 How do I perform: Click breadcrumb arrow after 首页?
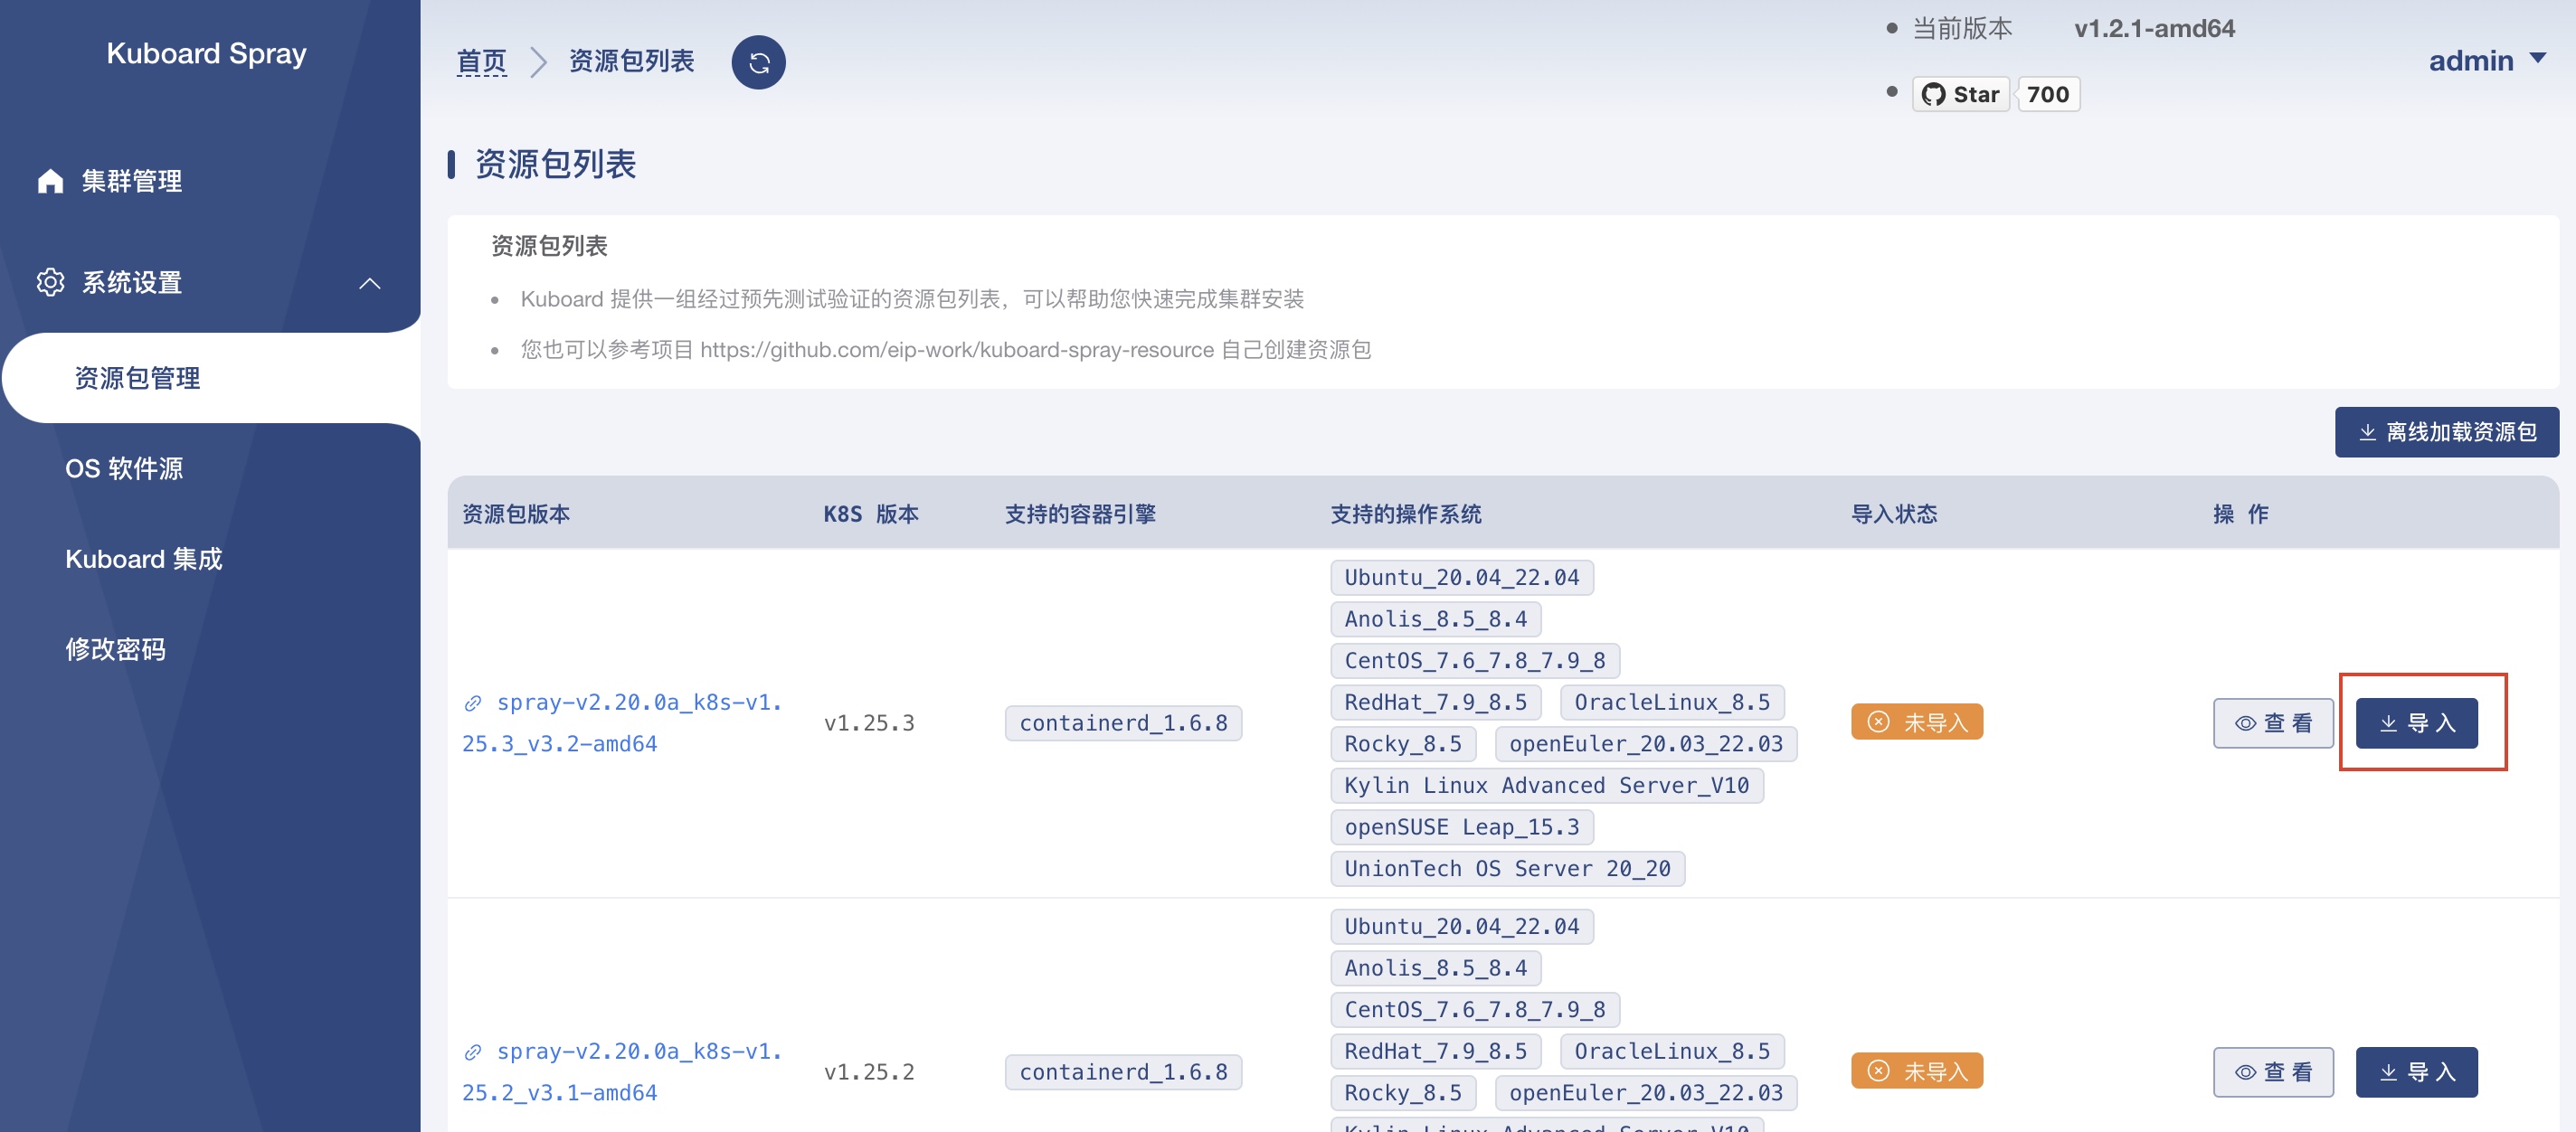(x=538, y=62)
